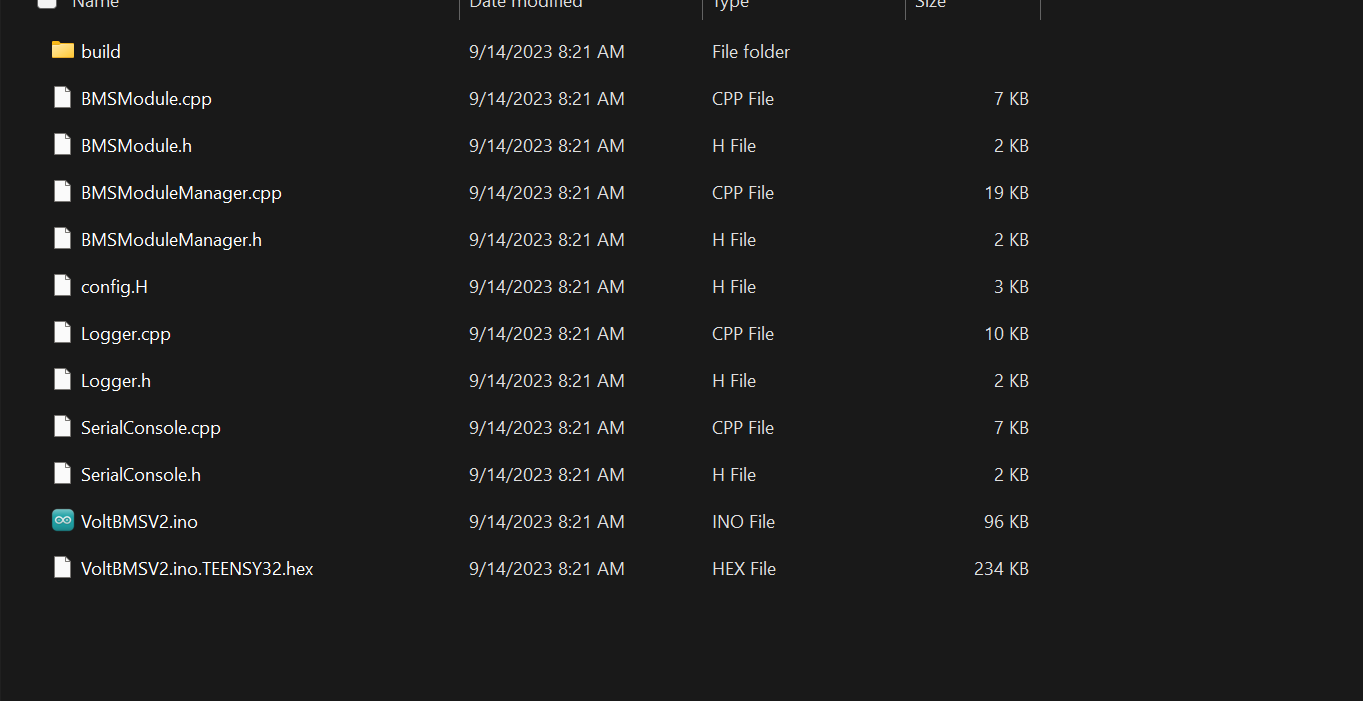
Task: Sort files by Size column header
Action: 930,4
